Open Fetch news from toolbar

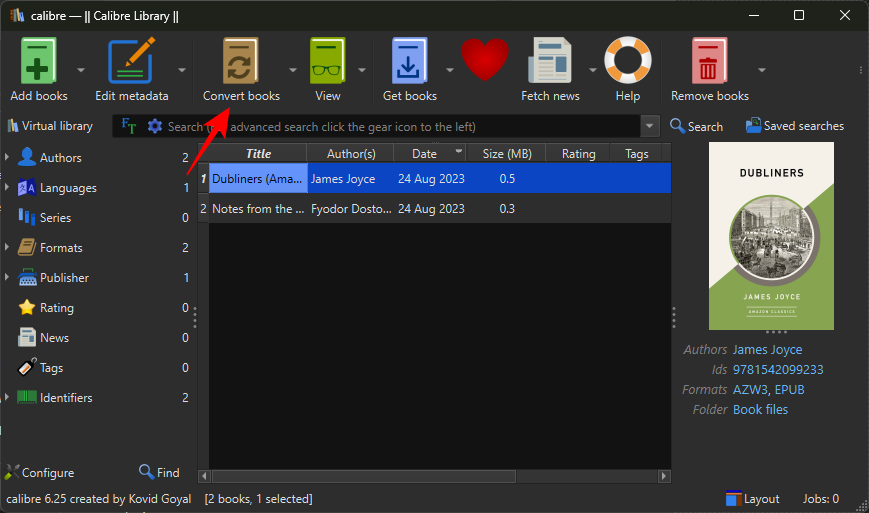(550, 62)
